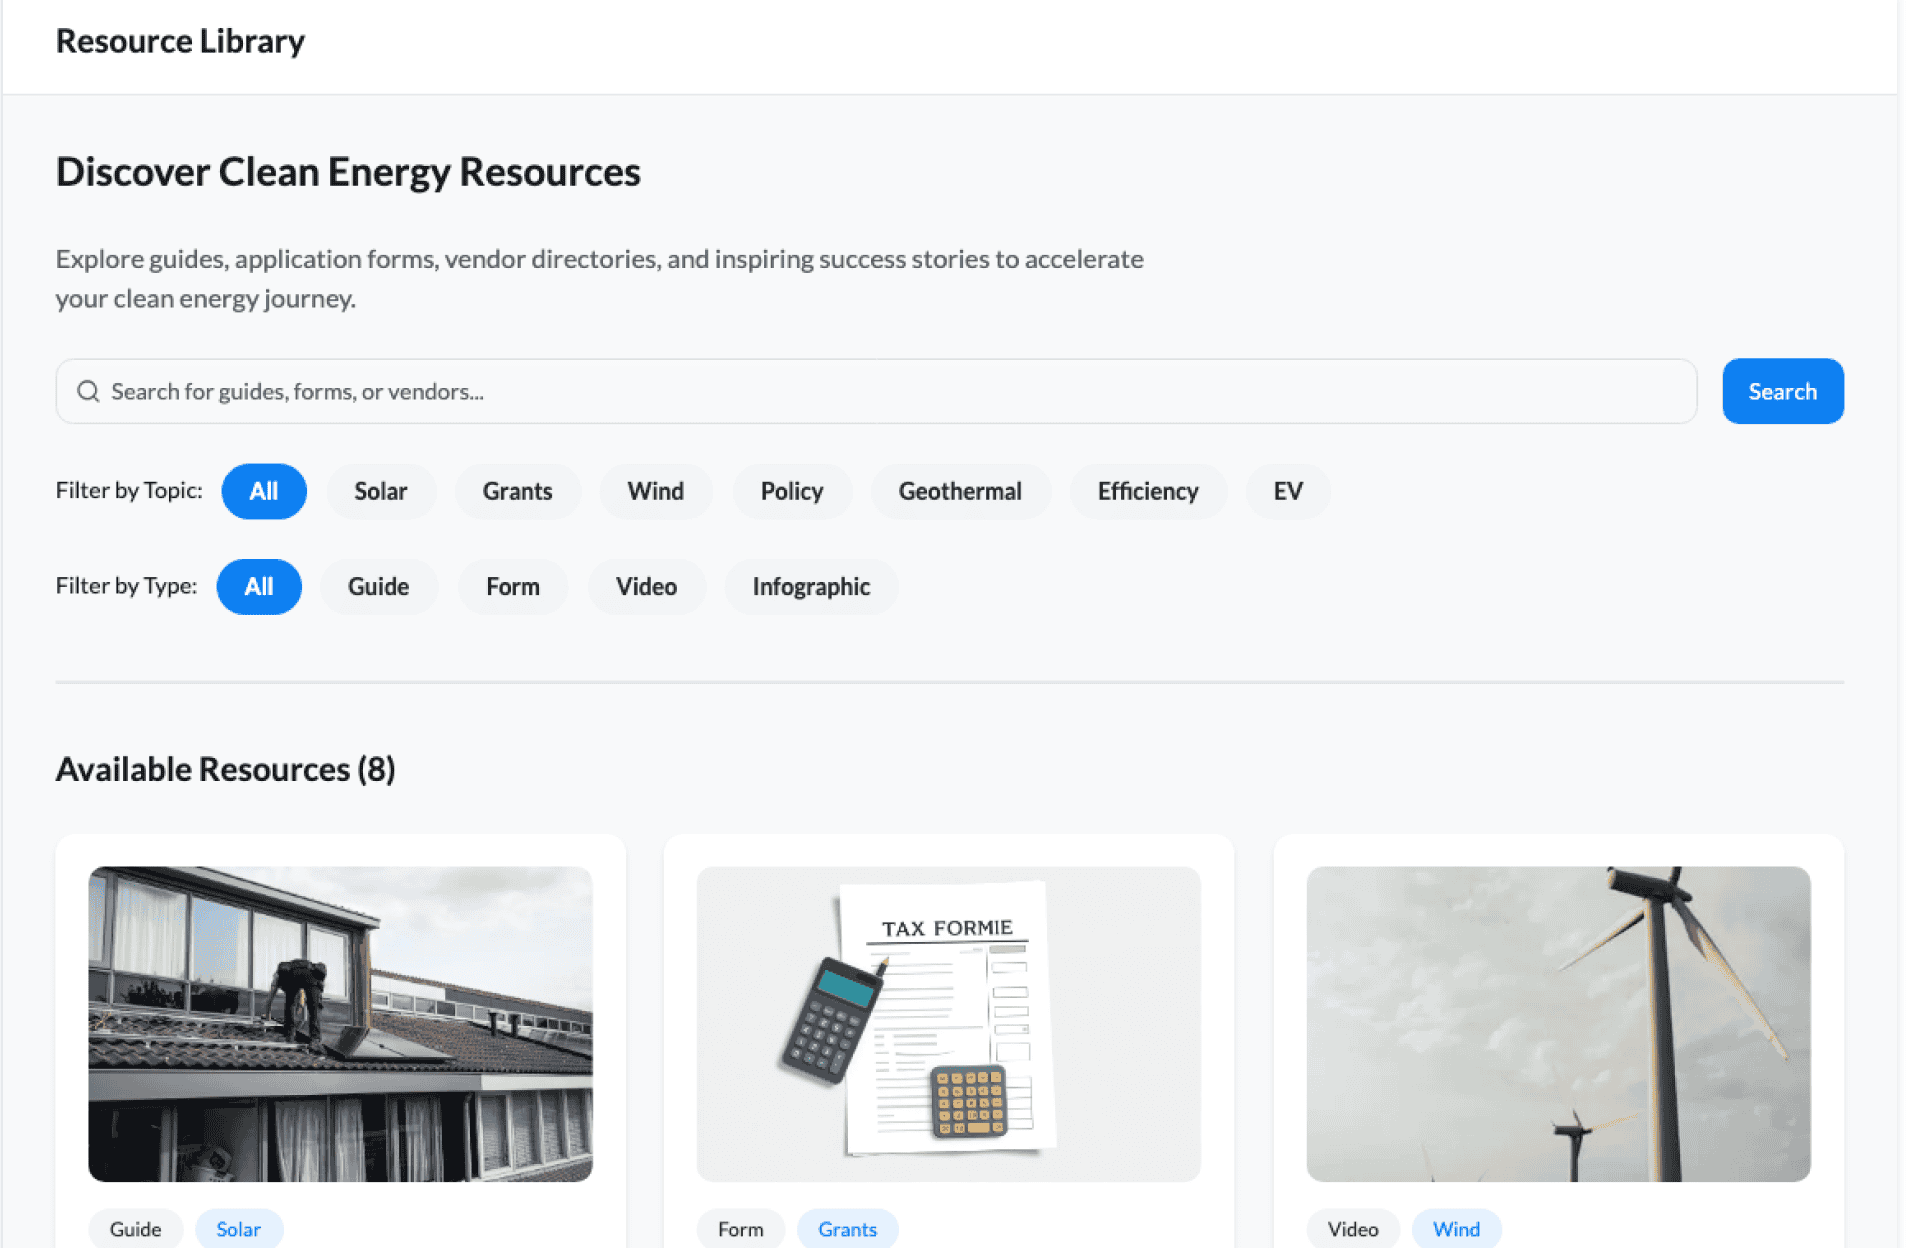Show only Form type resources
This screenshot has width=1920, height=1248.
[x=512, y=586]
